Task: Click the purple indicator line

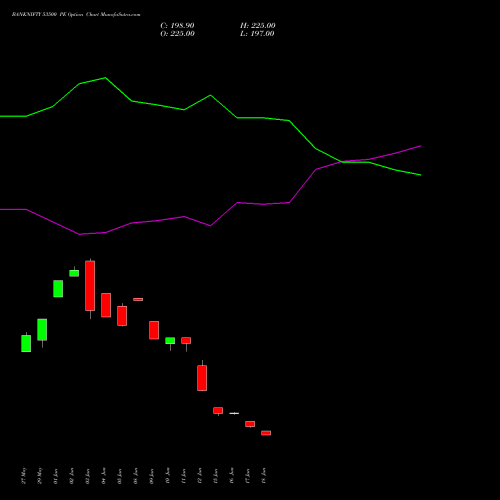Action: (210, 225)
